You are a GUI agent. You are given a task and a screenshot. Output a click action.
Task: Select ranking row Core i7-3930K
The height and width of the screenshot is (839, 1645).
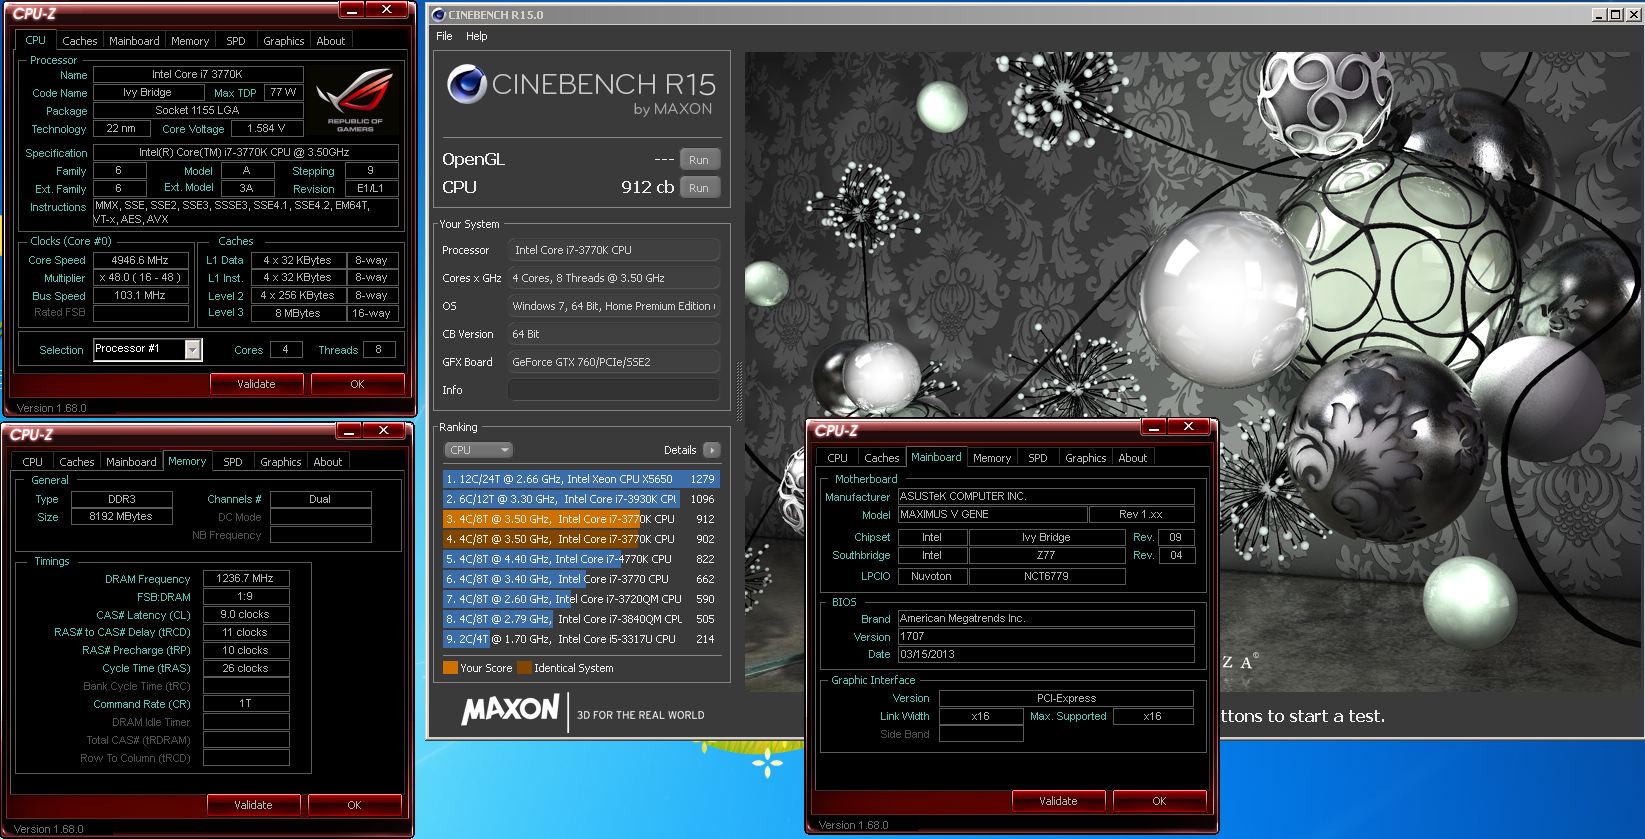581,499
